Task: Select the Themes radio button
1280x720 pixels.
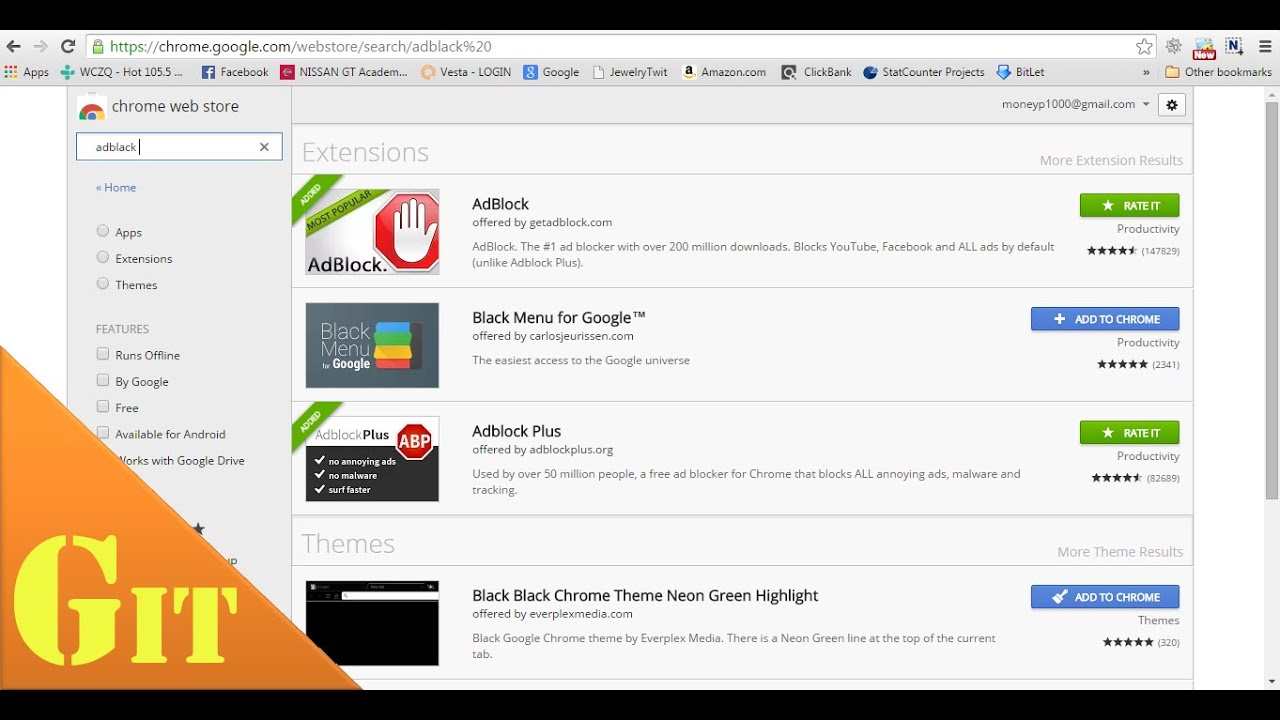Action: tap(102, 283)
